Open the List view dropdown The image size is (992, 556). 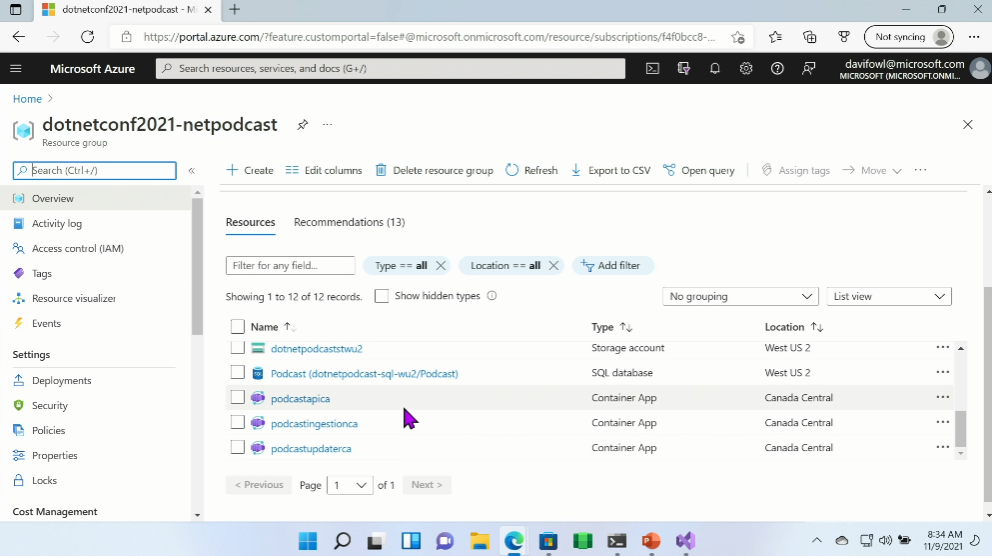(x=888, y=297)
